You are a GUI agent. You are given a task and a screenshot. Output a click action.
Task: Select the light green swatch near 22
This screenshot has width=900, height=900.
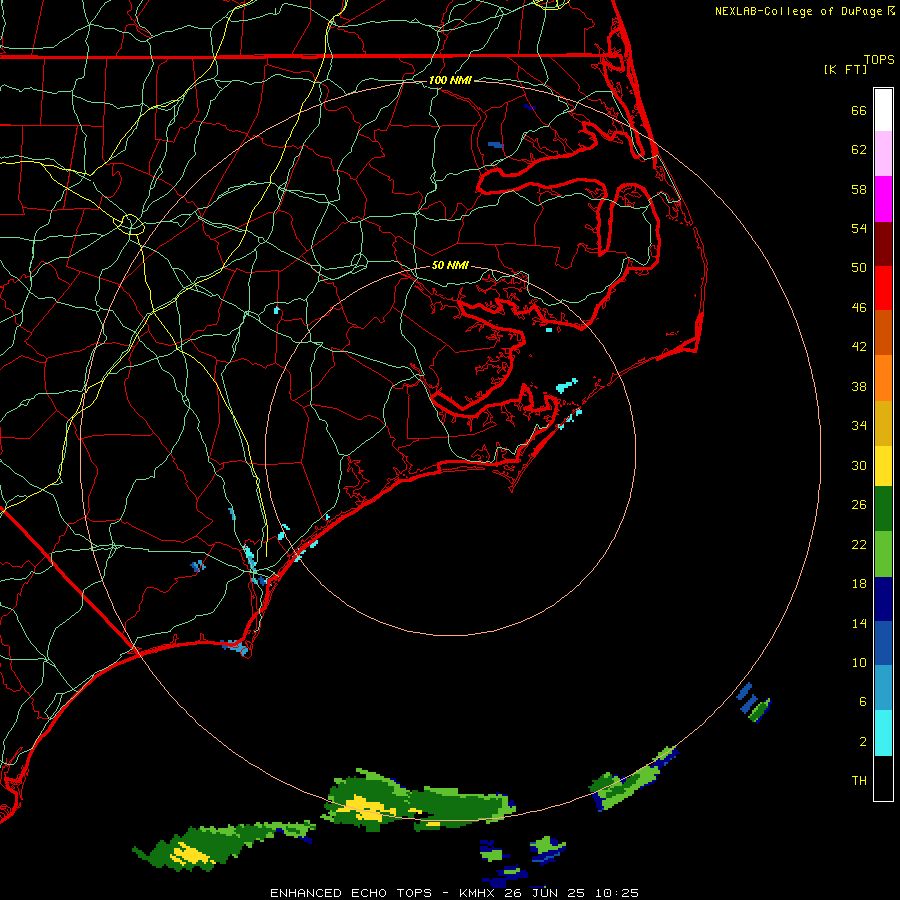(x=883, y=554)
